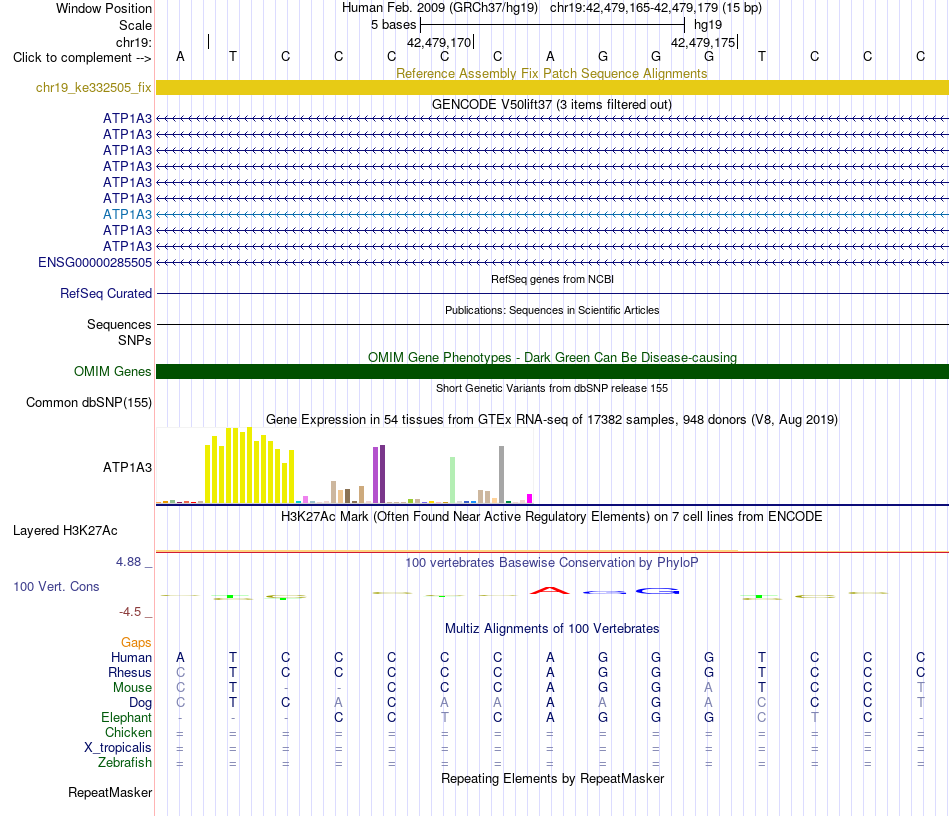Open the chr19_ke332505_fix track label
The image size is (950, 816).
93,87
